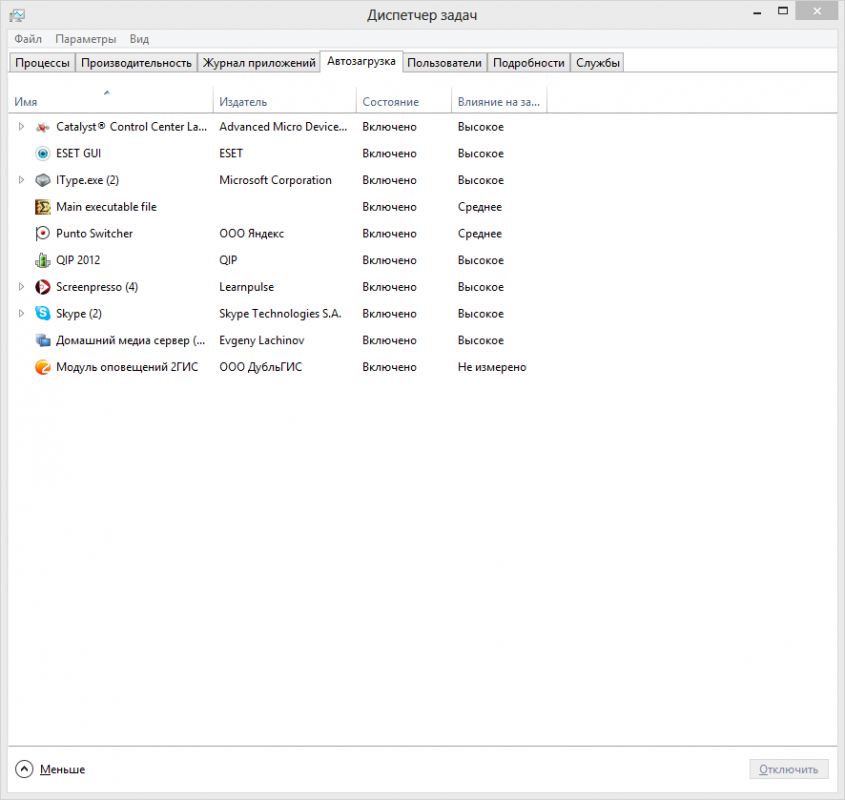Screen dimensions: 845x800
Task: Switch to the Производительность tab
Action: pos(136,63)
